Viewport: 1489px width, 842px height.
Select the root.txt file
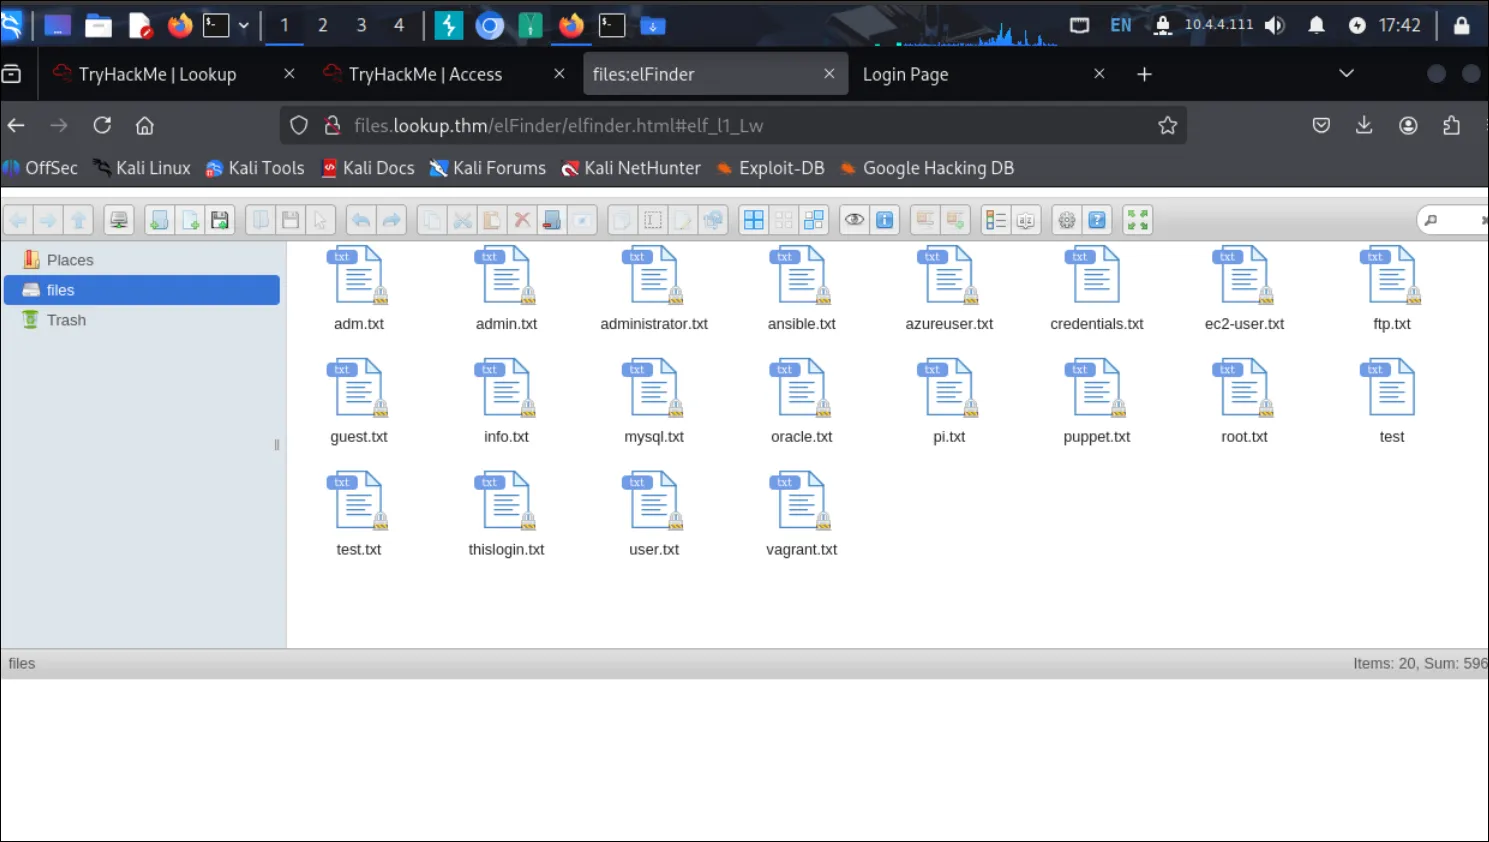[1244, 401]
